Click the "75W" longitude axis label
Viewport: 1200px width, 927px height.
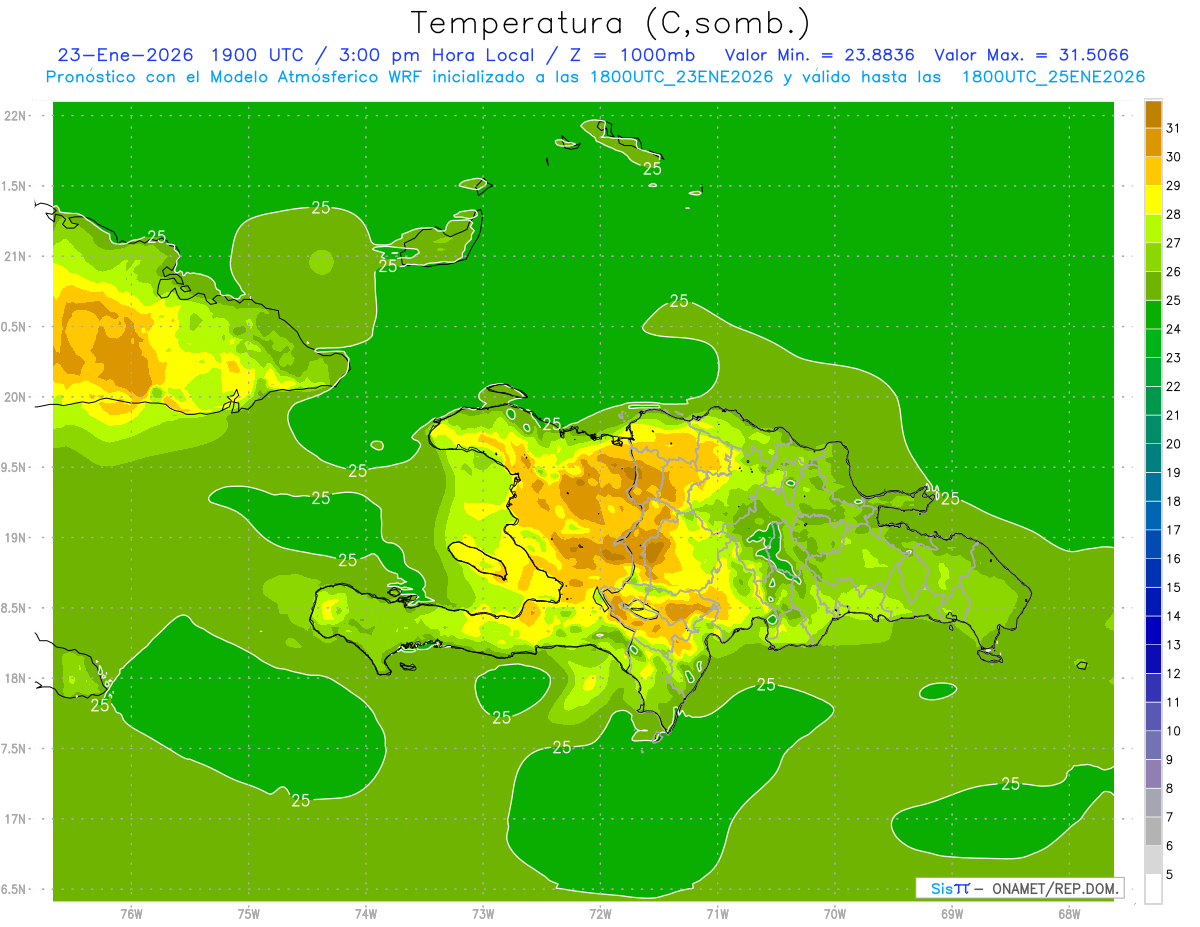coord(249,913)
